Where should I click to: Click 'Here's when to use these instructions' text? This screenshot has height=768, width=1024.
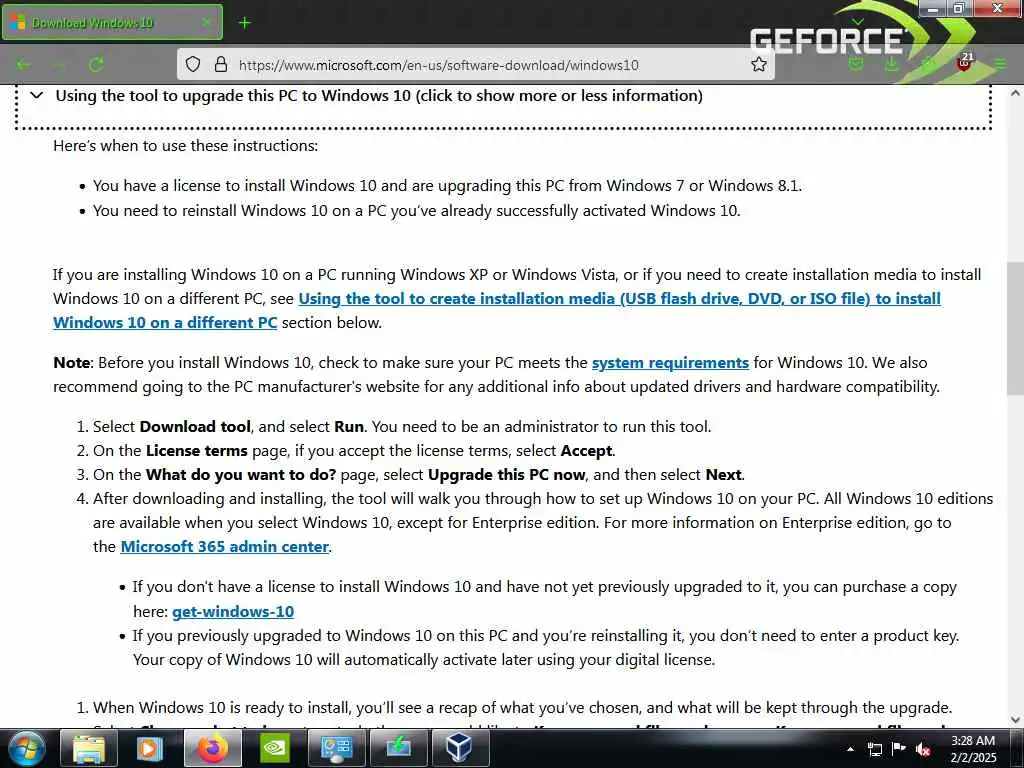pyautogui.click(x=185, y=146)
